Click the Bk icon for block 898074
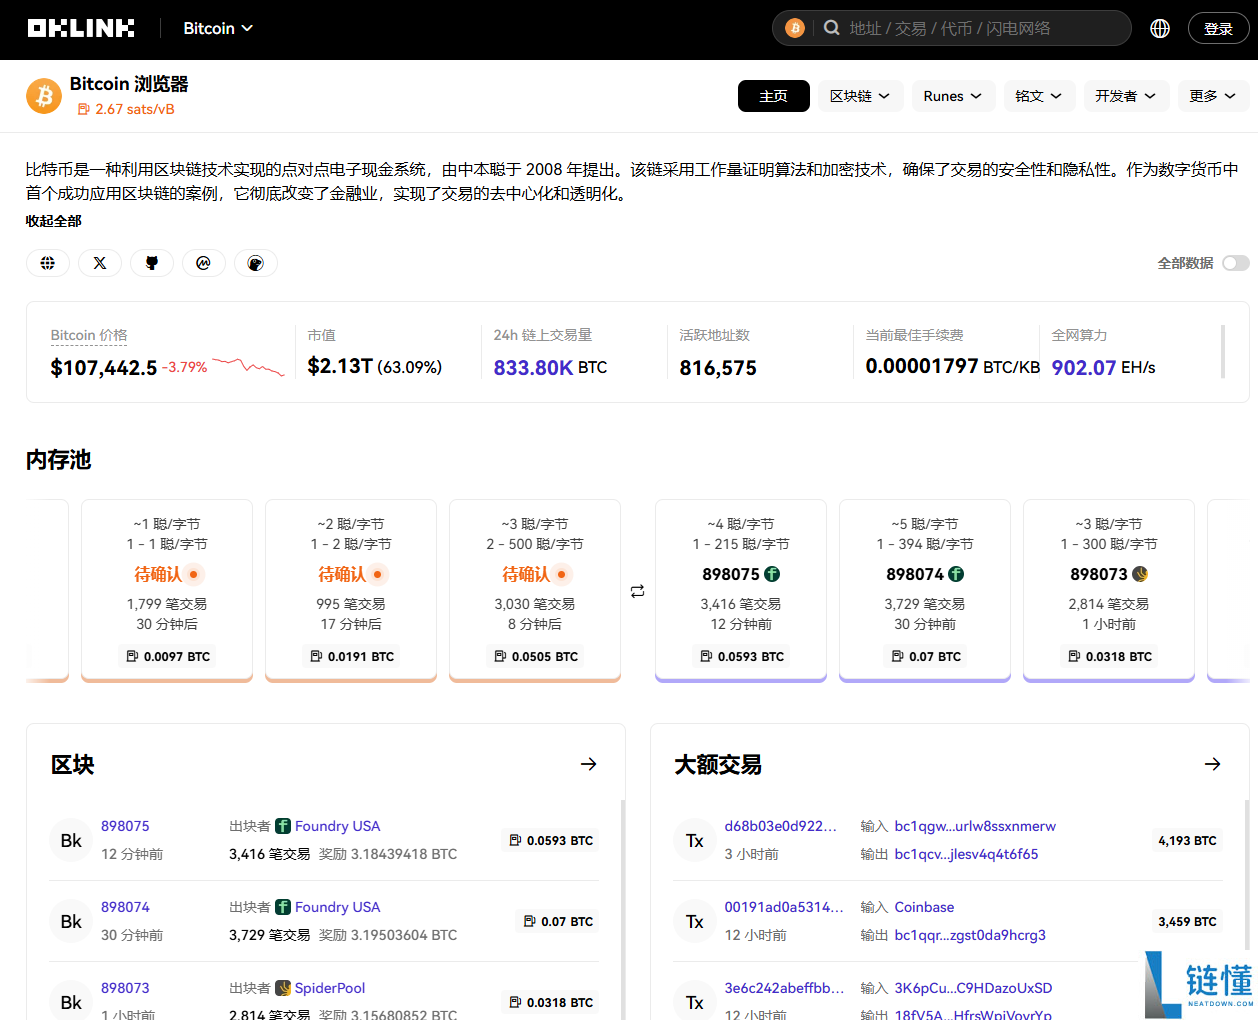This screenshot has height=1020, width=1258. [71, 921]
